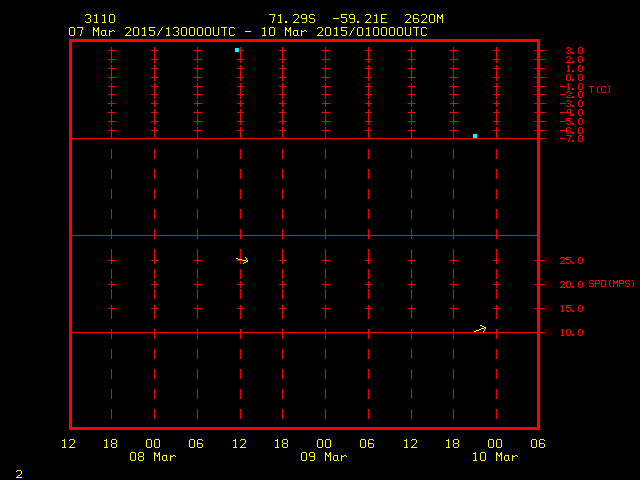The width and height of the screenshot is (640, 480).
Task: Click the cyan temperature point near 3.0
Action: (237, 50)
